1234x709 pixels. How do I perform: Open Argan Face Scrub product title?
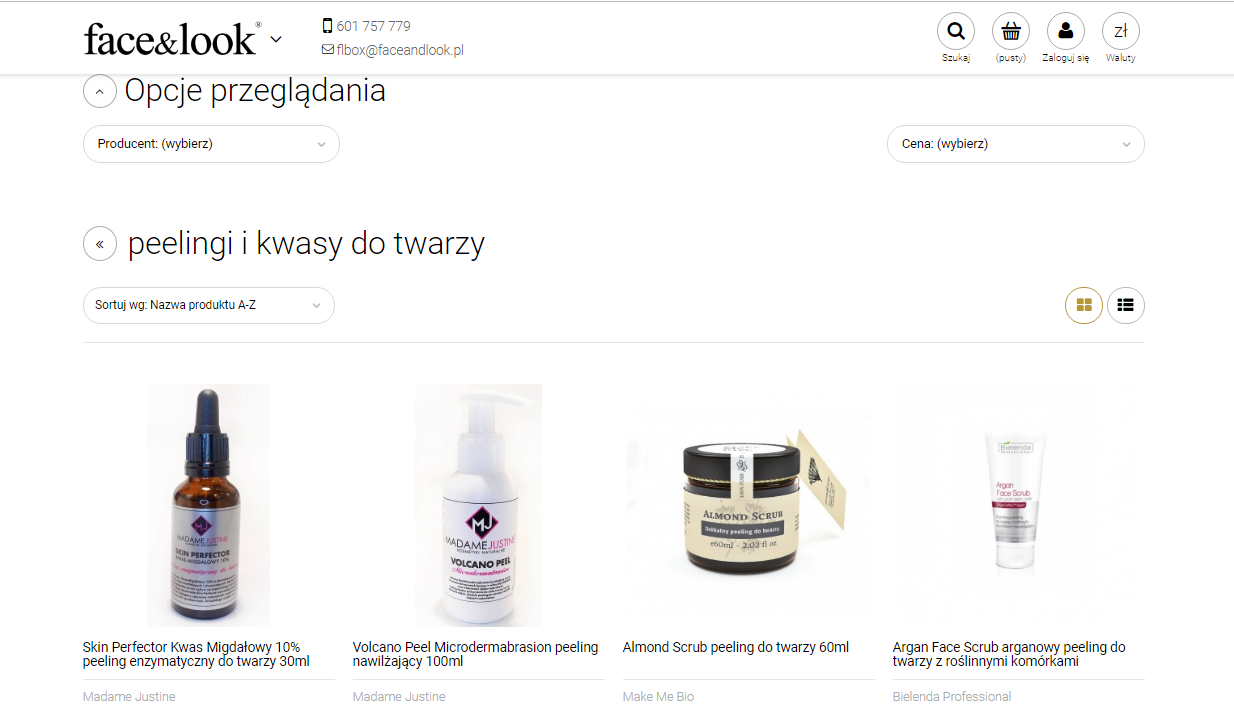[x=1009, y=654]
